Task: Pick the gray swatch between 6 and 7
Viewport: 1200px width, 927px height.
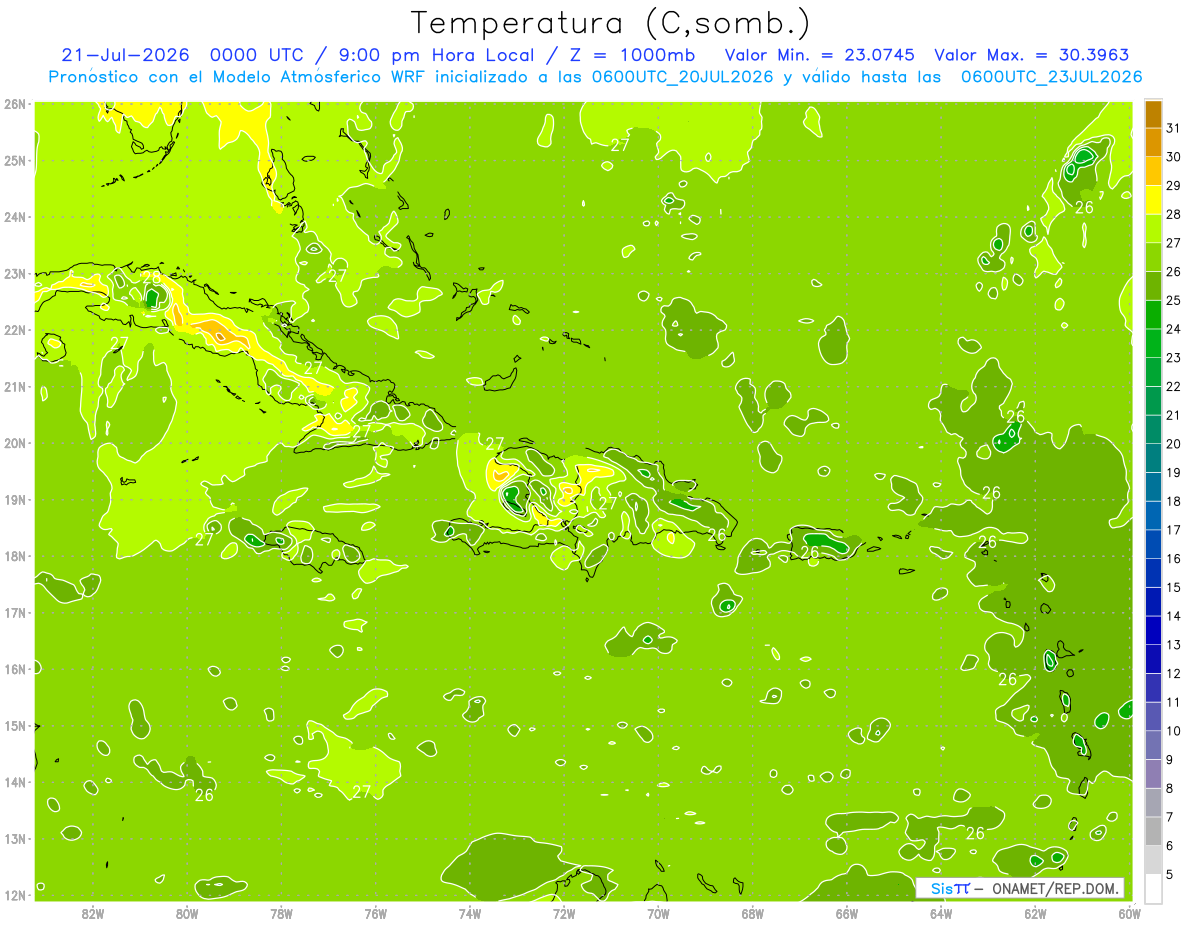Action: click(1153, 831)
